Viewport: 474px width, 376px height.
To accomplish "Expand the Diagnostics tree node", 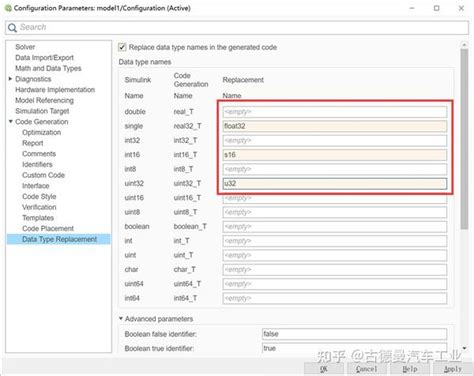I will [x=10, y=79].
